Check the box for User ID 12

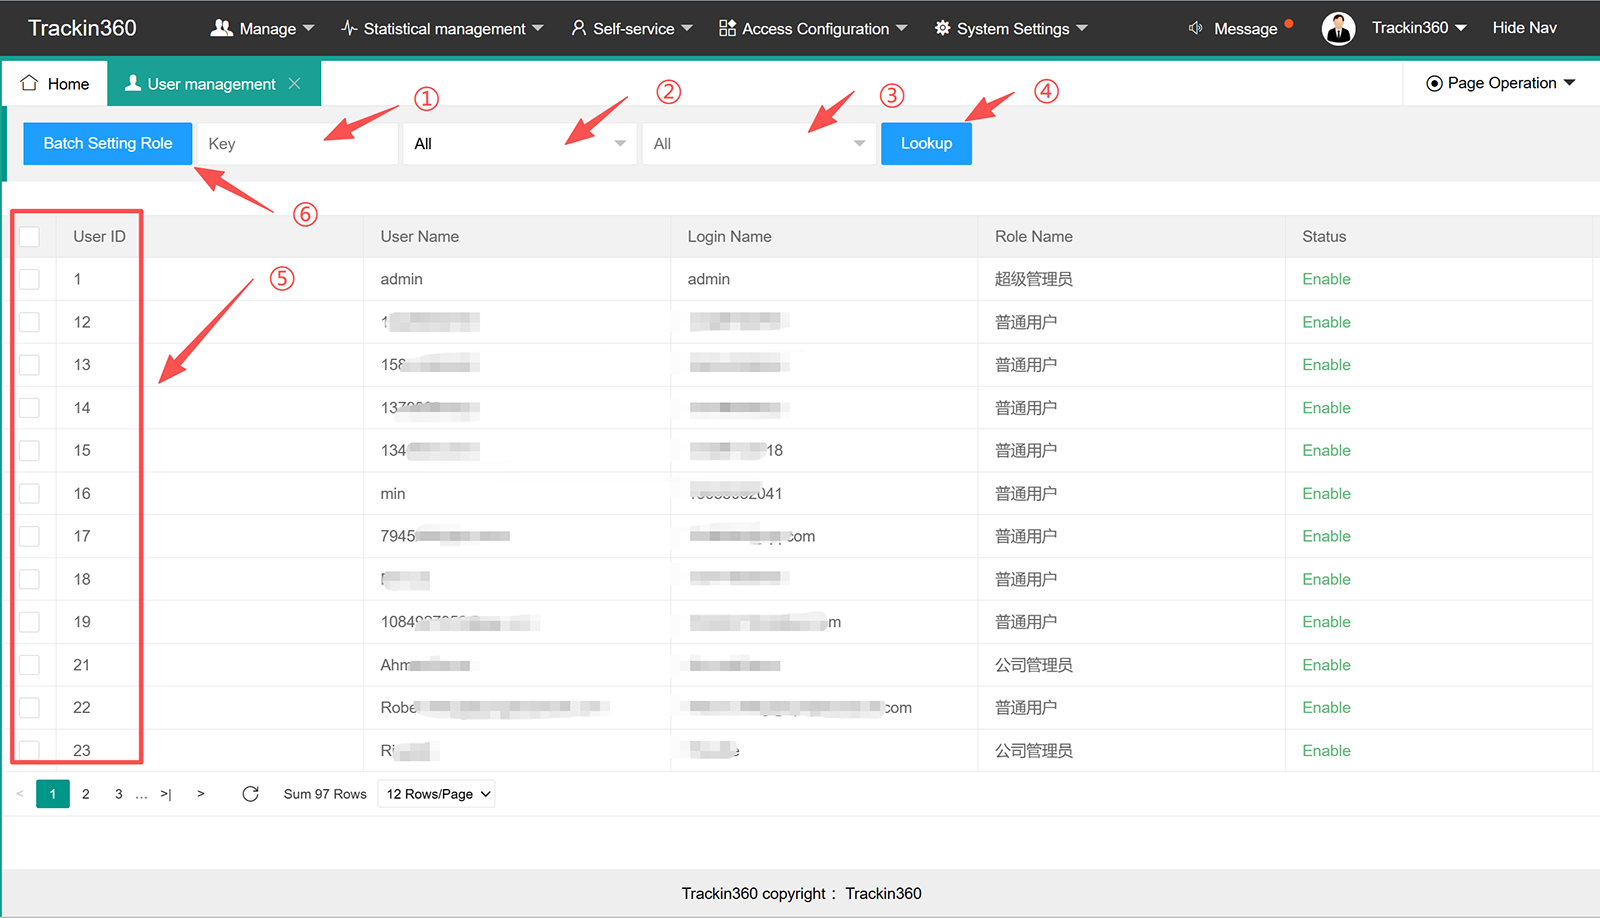29,322
